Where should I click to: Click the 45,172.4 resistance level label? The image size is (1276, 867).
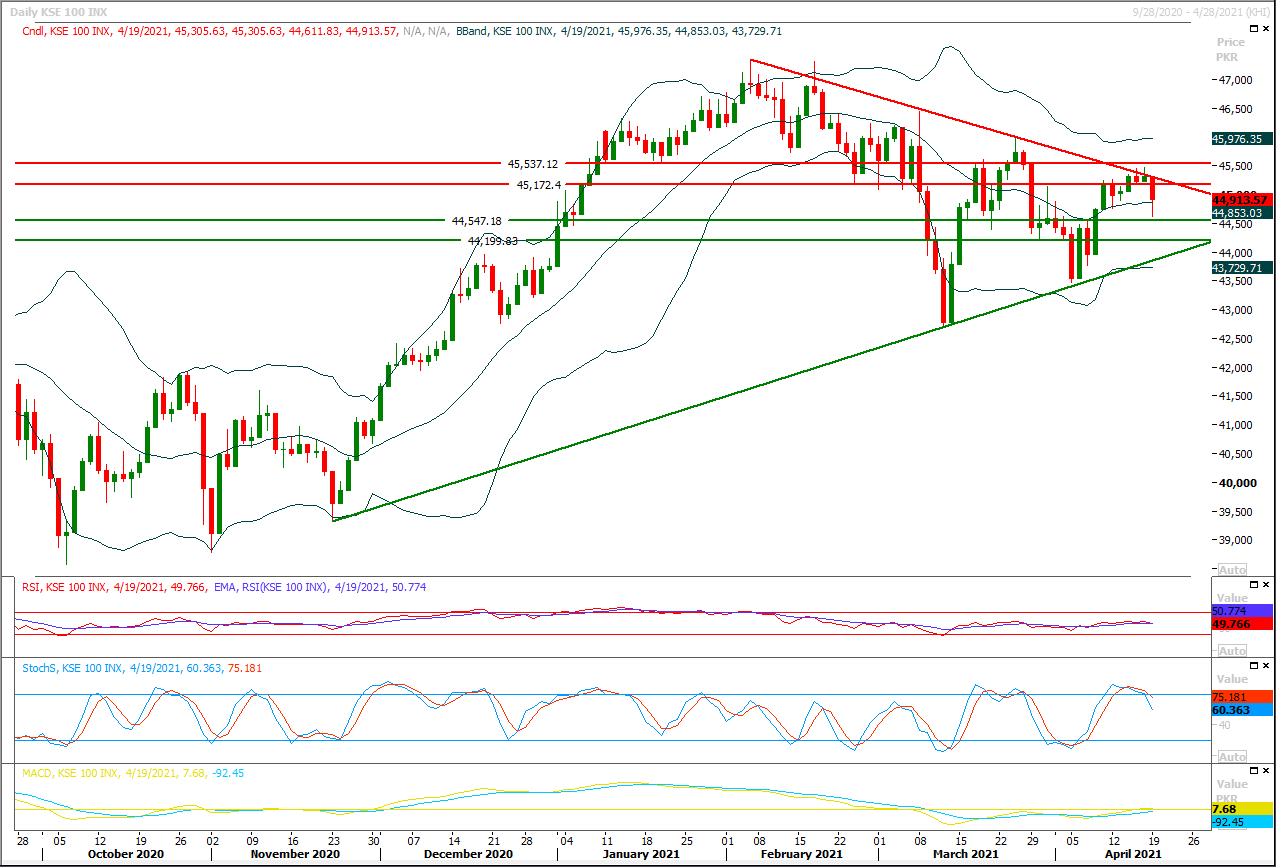click(x=541, y=184)
